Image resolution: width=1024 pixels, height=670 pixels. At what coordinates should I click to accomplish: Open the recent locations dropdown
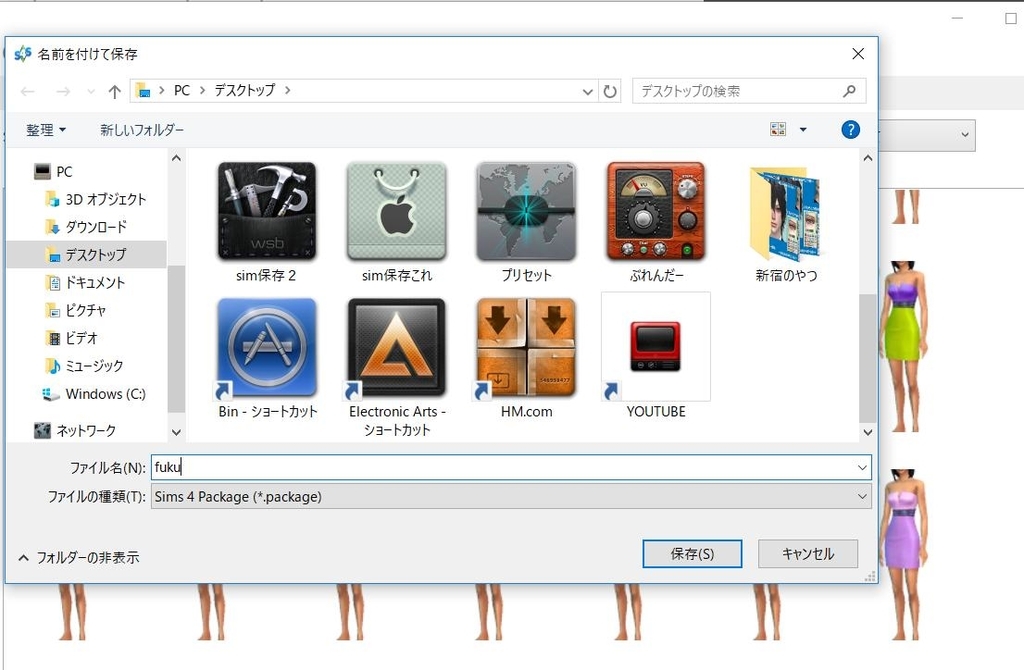point(91,91)
